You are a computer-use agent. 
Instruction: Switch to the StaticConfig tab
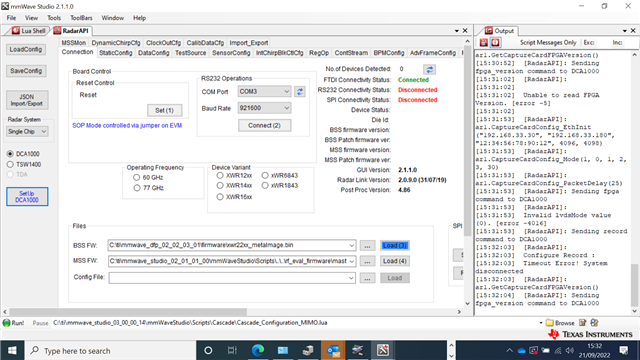tap(116, 53)
